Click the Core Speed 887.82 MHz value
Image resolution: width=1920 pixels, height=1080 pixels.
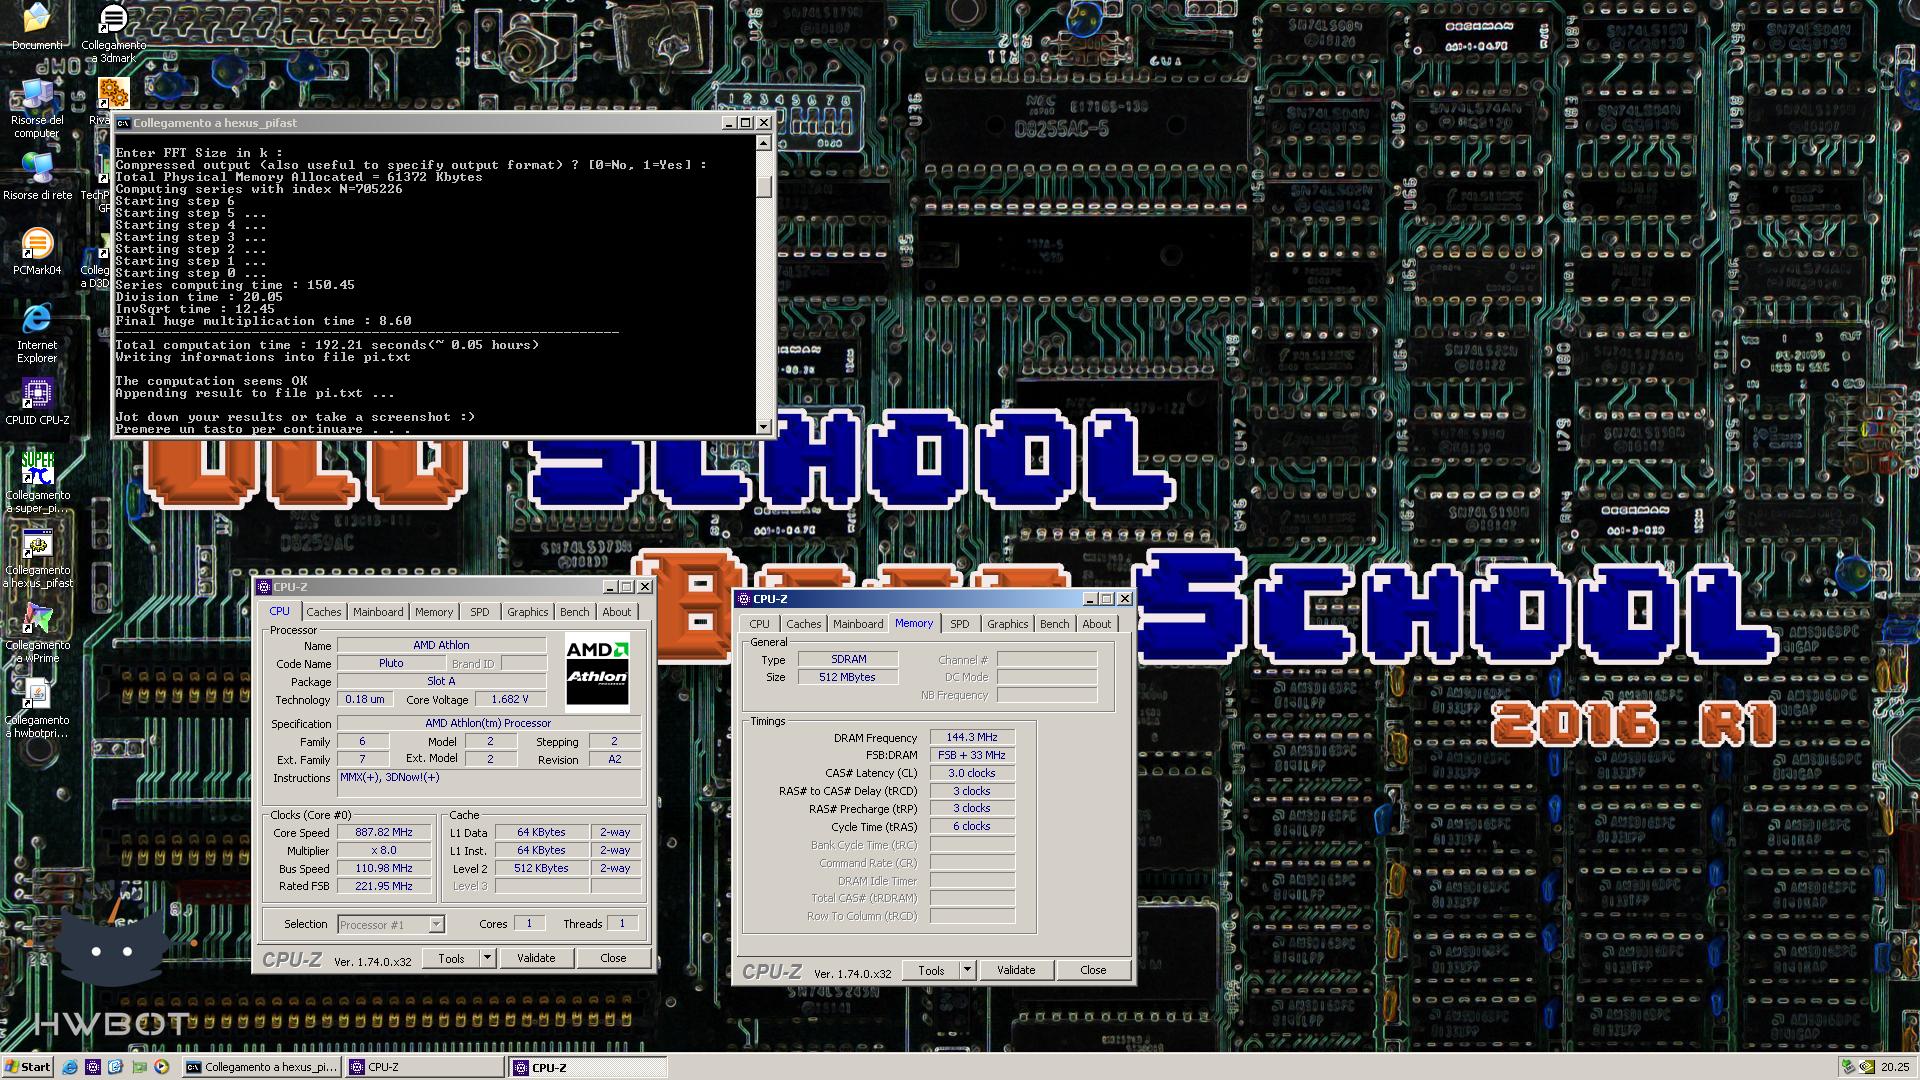(x=384, y=833)
